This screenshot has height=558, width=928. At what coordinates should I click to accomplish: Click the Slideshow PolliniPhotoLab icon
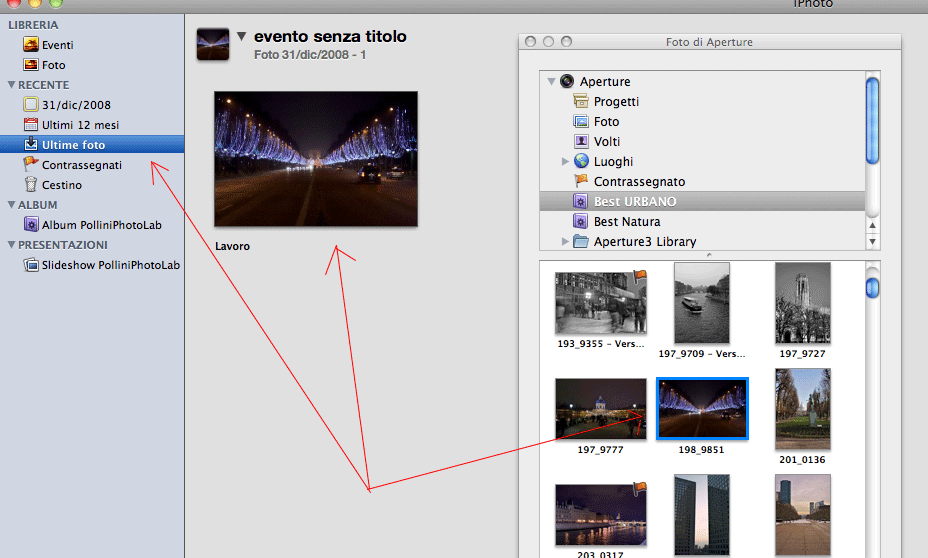coord(31,265)
